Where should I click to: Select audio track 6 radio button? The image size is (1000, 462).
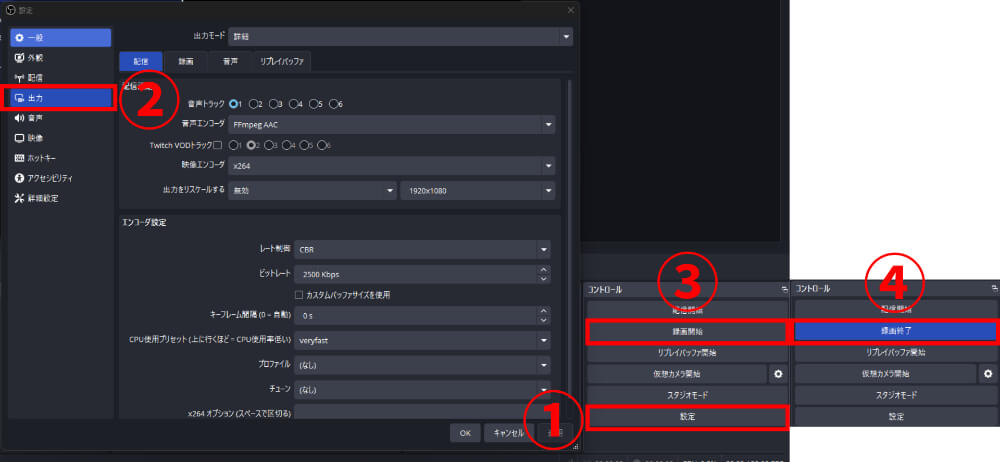[x=333, y=103]
